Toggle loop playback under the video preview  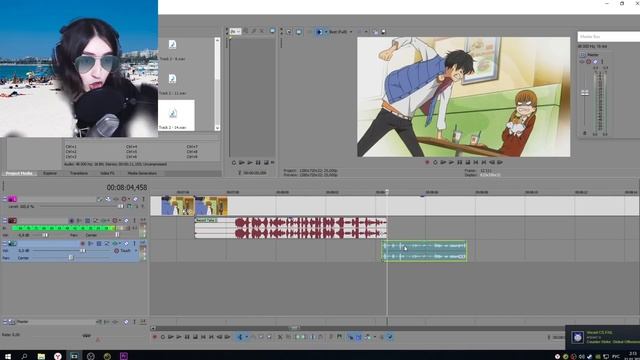pos(435,162)
